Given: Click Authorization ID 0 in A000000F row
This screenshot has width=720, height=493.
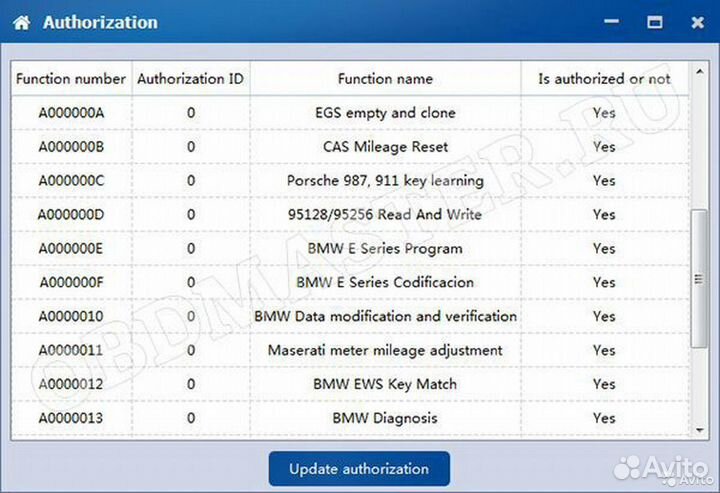Looking at the screenshot, I should (x=191, y=282).
